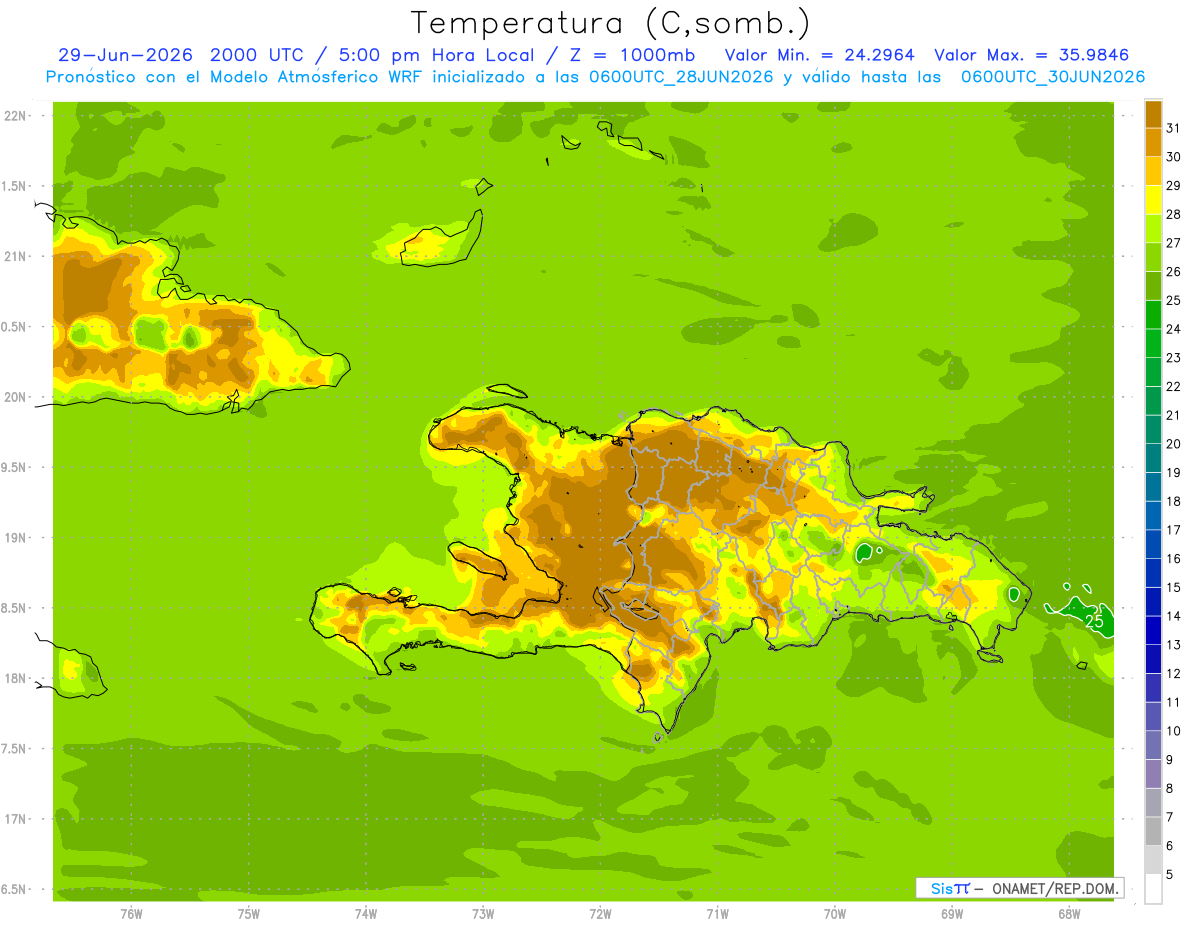Click the '25' contour label on map
Image resolution: width=1200 pixels, height=927 pixels.
click(x=1094, y=621)
